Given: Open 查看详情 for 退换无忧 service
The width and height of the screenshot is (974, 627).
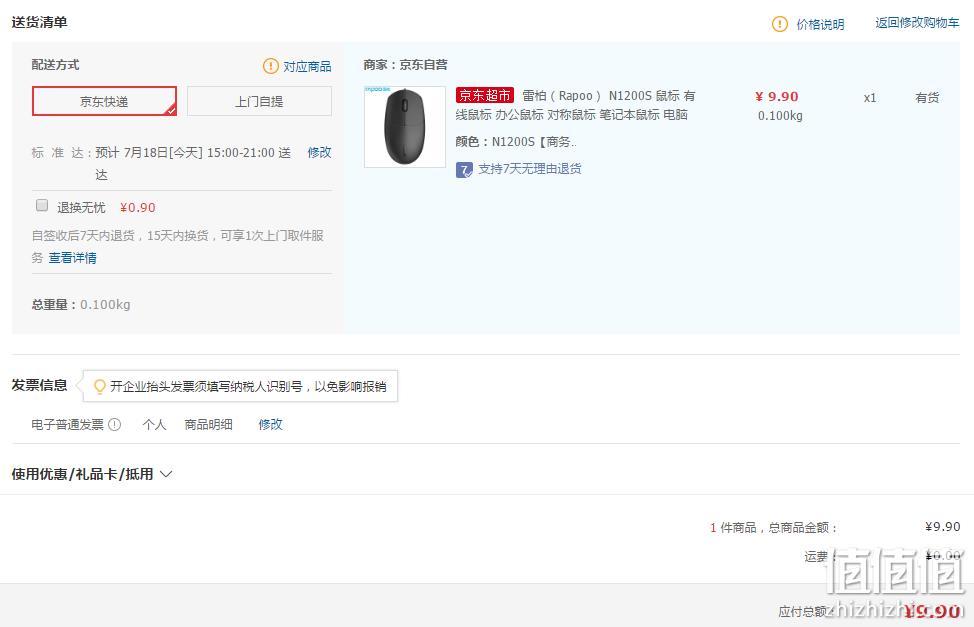Looking at the screenshot, I should click(x=73, y=258).
